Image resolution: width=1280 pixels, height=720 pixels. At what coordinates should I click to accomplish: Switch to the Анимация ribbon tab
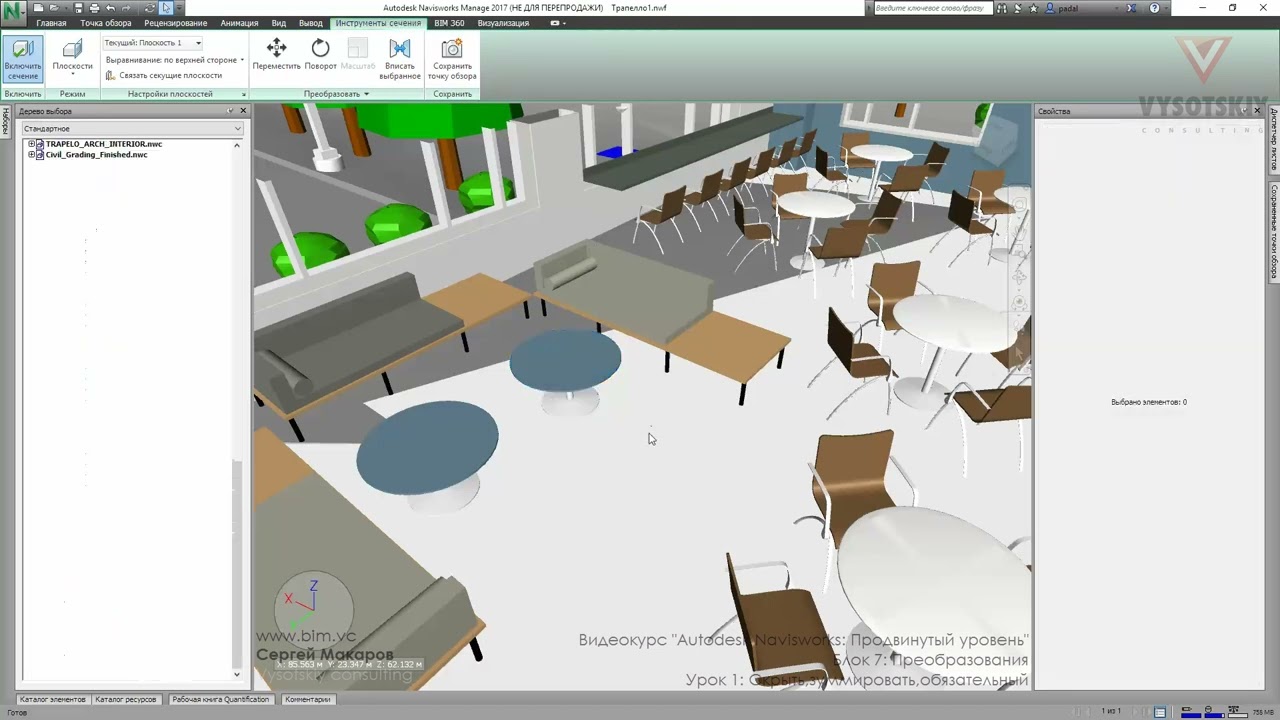point(239,23)
